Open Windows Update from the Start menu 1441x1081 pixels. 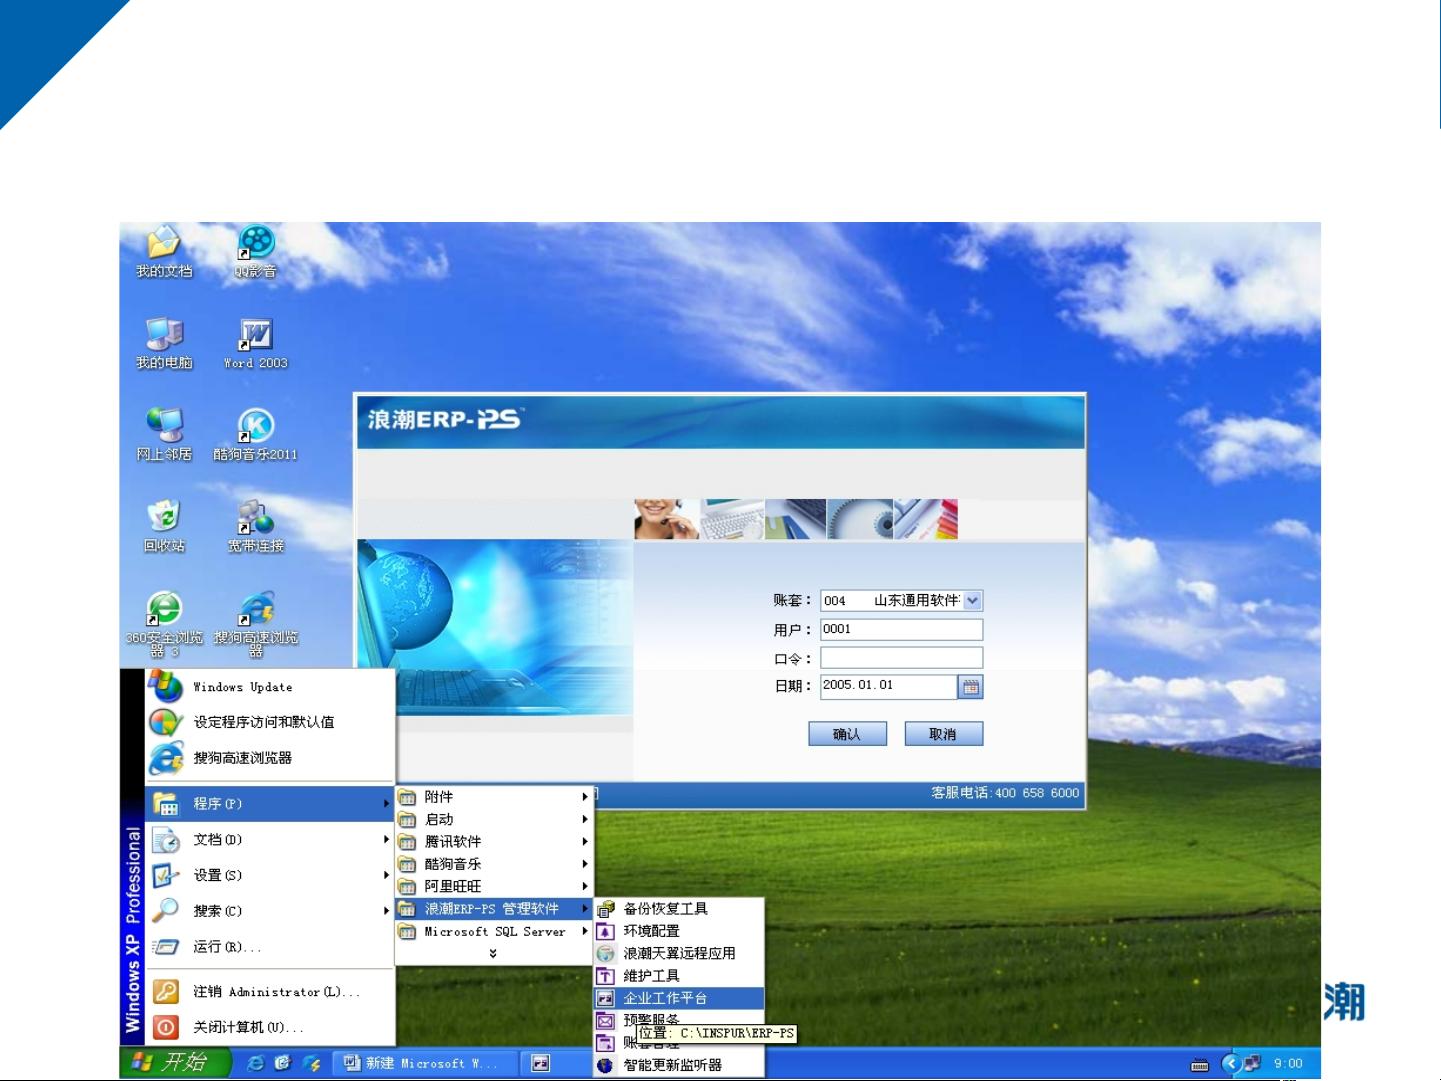click(x=270, y=687)
